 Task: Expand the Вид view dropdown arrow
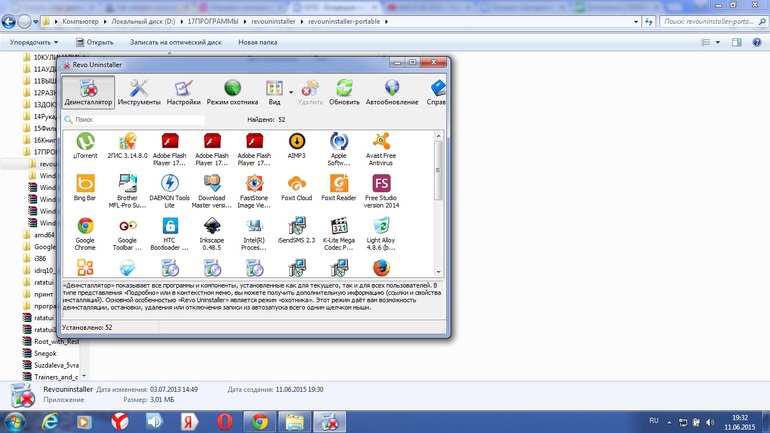tap(290, 92)
